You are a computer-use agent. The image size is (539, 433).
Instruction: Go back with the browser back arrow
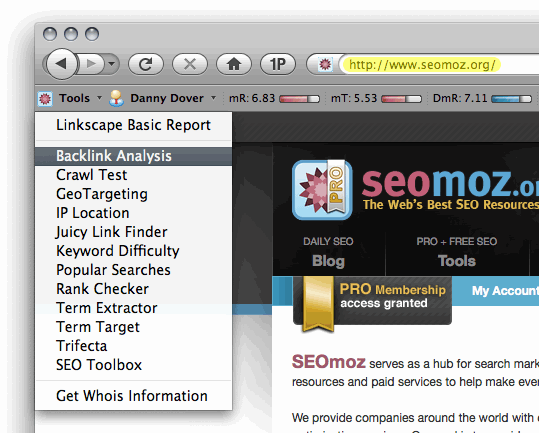pyautogui.click(x=62, y=64)
